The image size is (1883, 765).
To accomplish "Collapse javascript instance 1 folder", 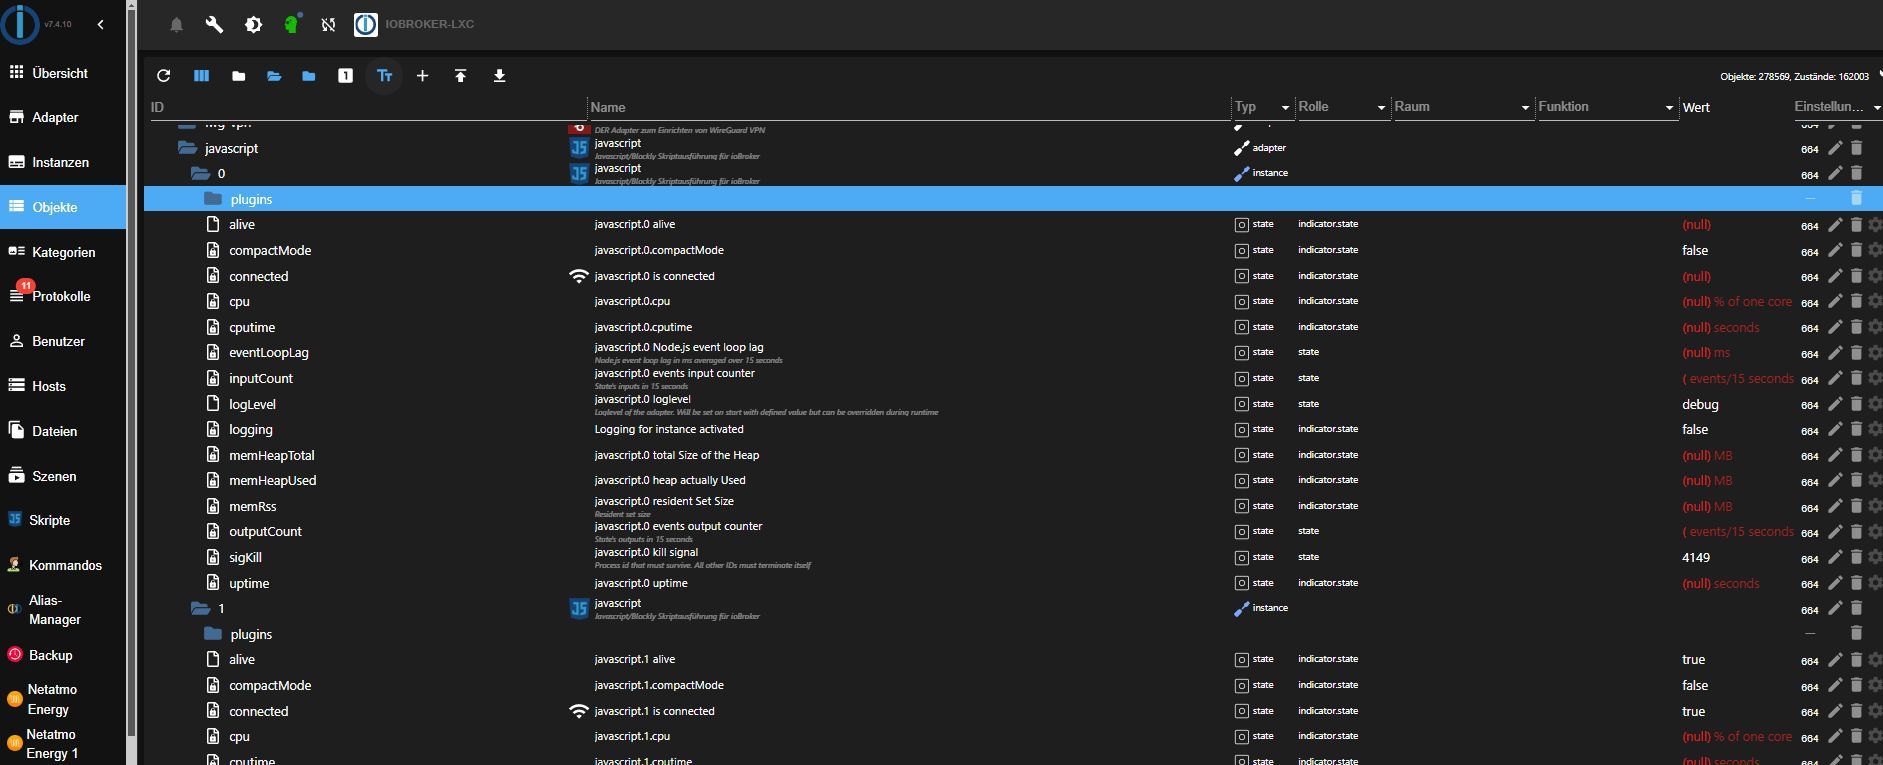I will (x=200, y=608).
